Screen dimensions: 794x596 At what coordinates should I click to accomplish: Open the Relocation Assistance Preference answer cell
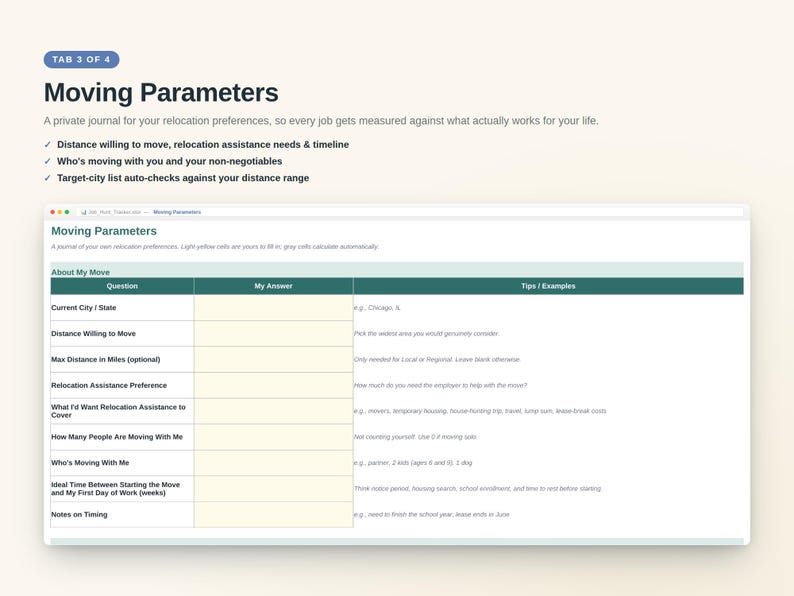coord(273,385)
